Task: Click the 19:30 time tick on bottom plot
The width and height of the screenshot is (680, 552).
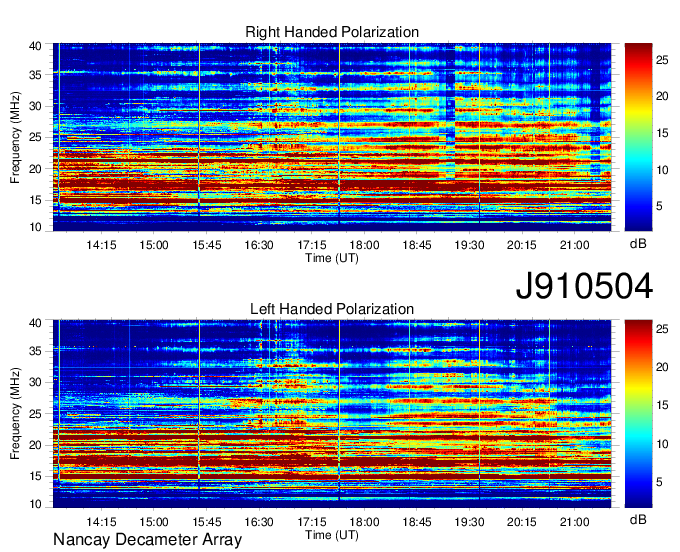Action: point(469,521)
